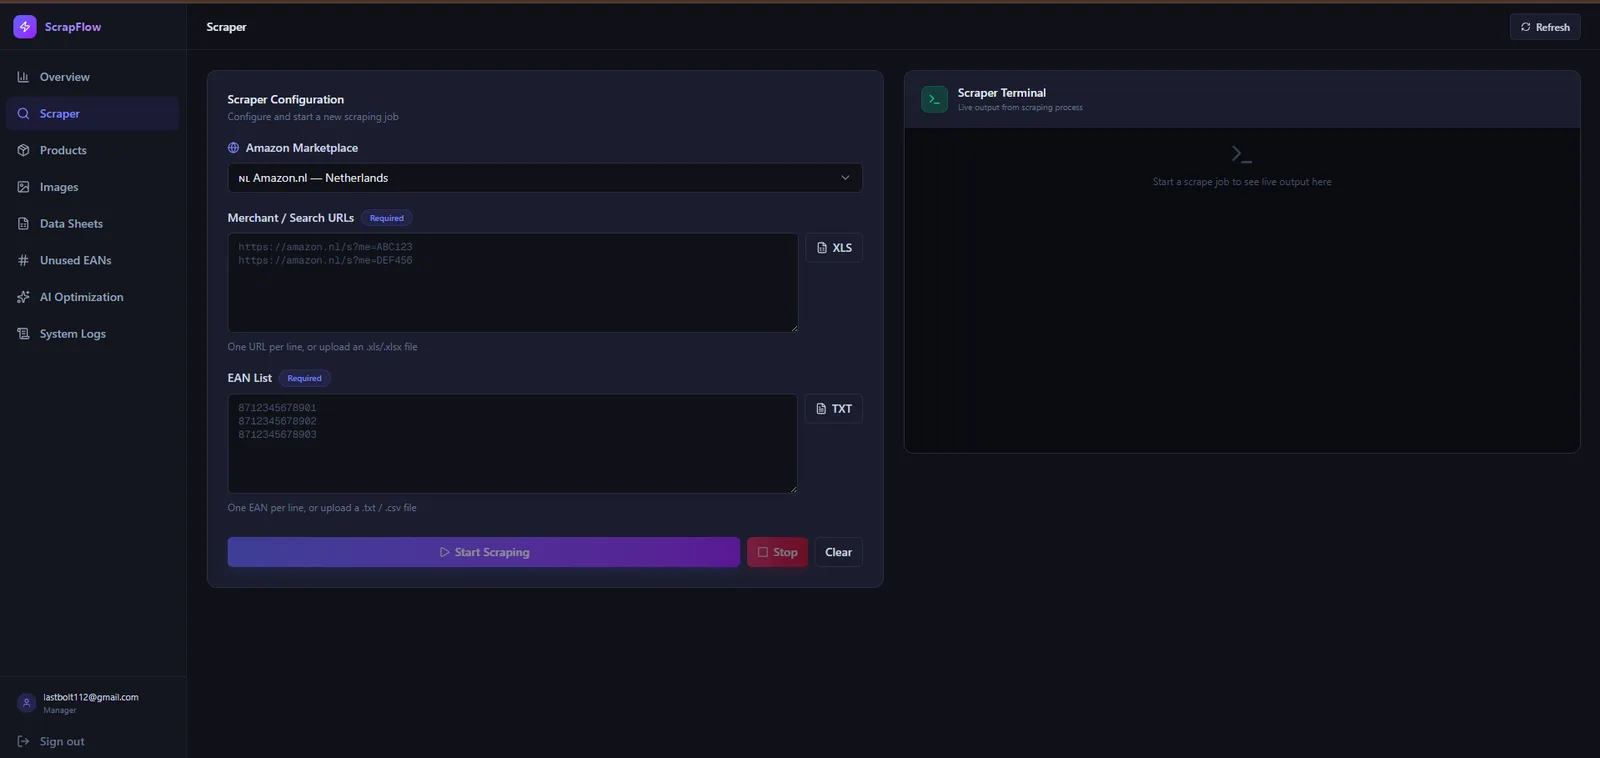This screenshot has width=1600, height=758.
Task: Open the Overview page
Action: tap(92, 77)
